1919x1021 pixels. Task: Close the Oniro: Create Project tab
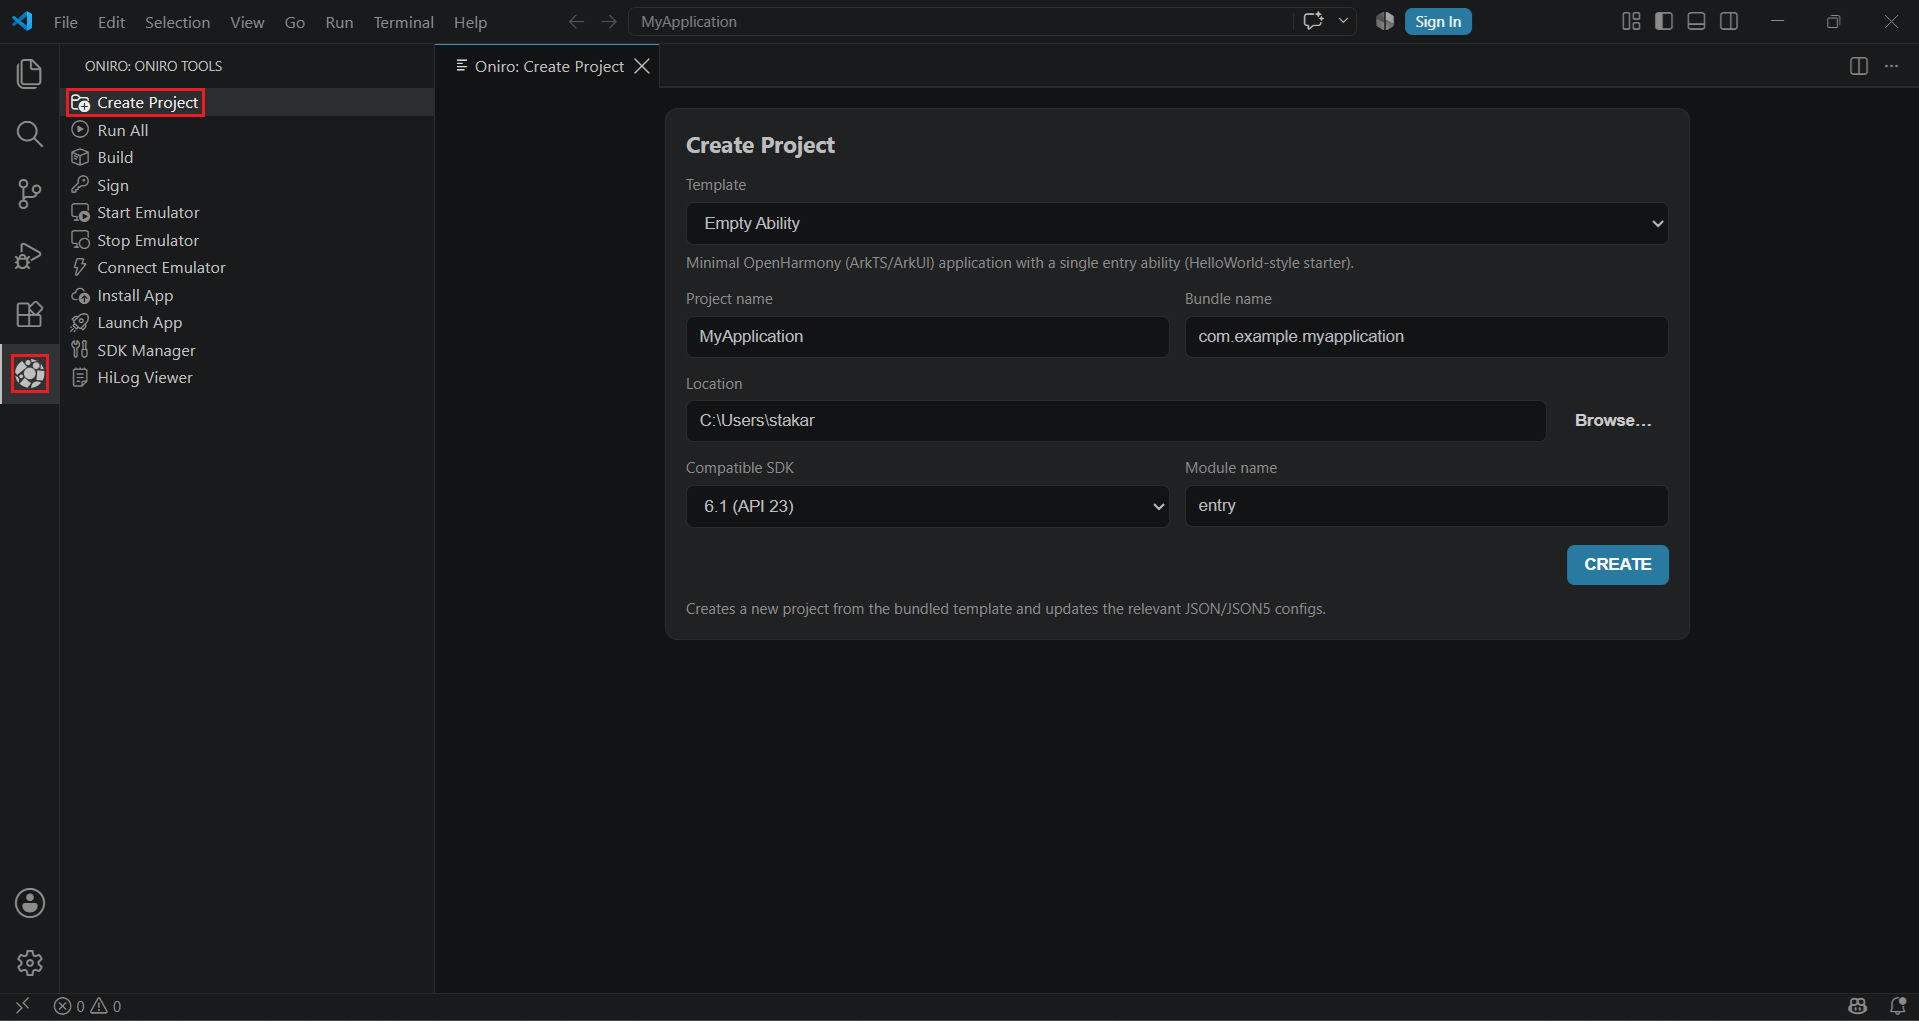[642, 66]
